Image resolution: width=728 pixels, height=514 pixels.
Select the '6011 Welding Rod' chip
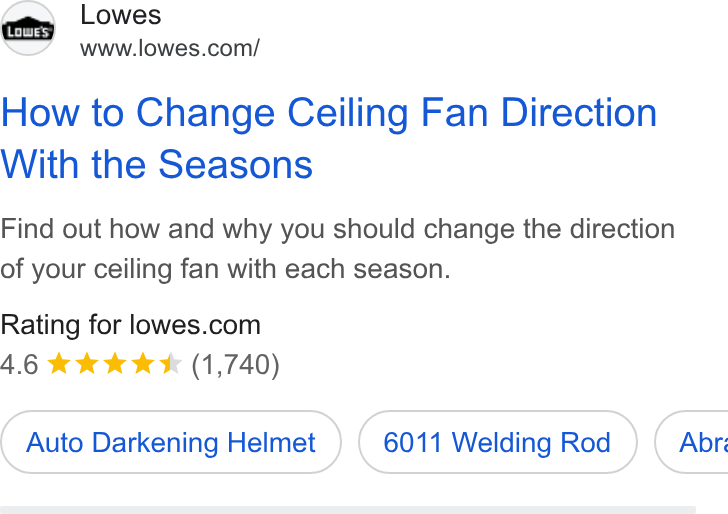(498, 442)
